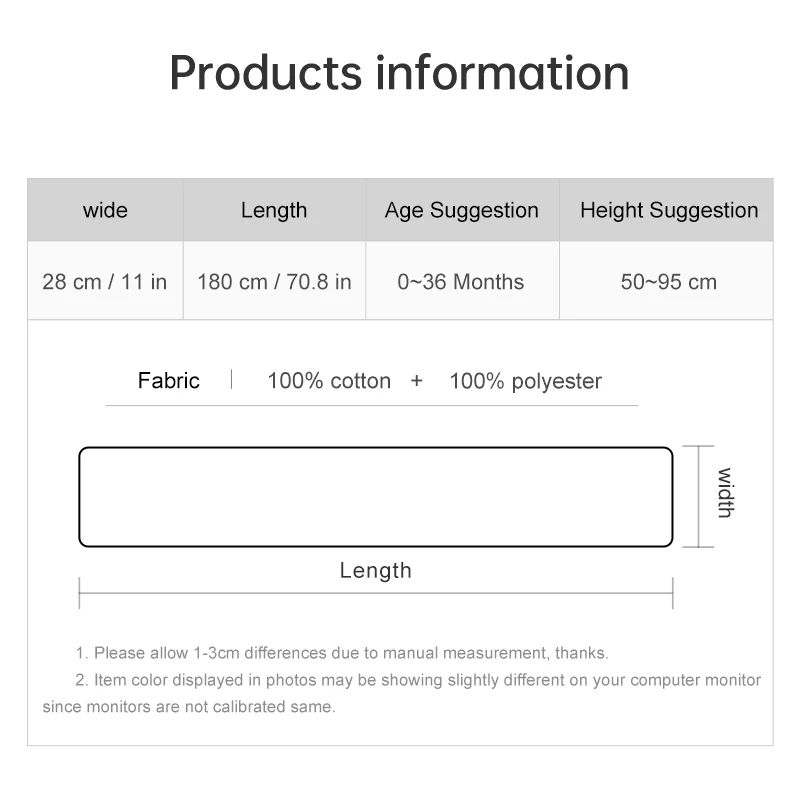
Task: Select the "Length" label under the diagram
Action: pos(375,570)
